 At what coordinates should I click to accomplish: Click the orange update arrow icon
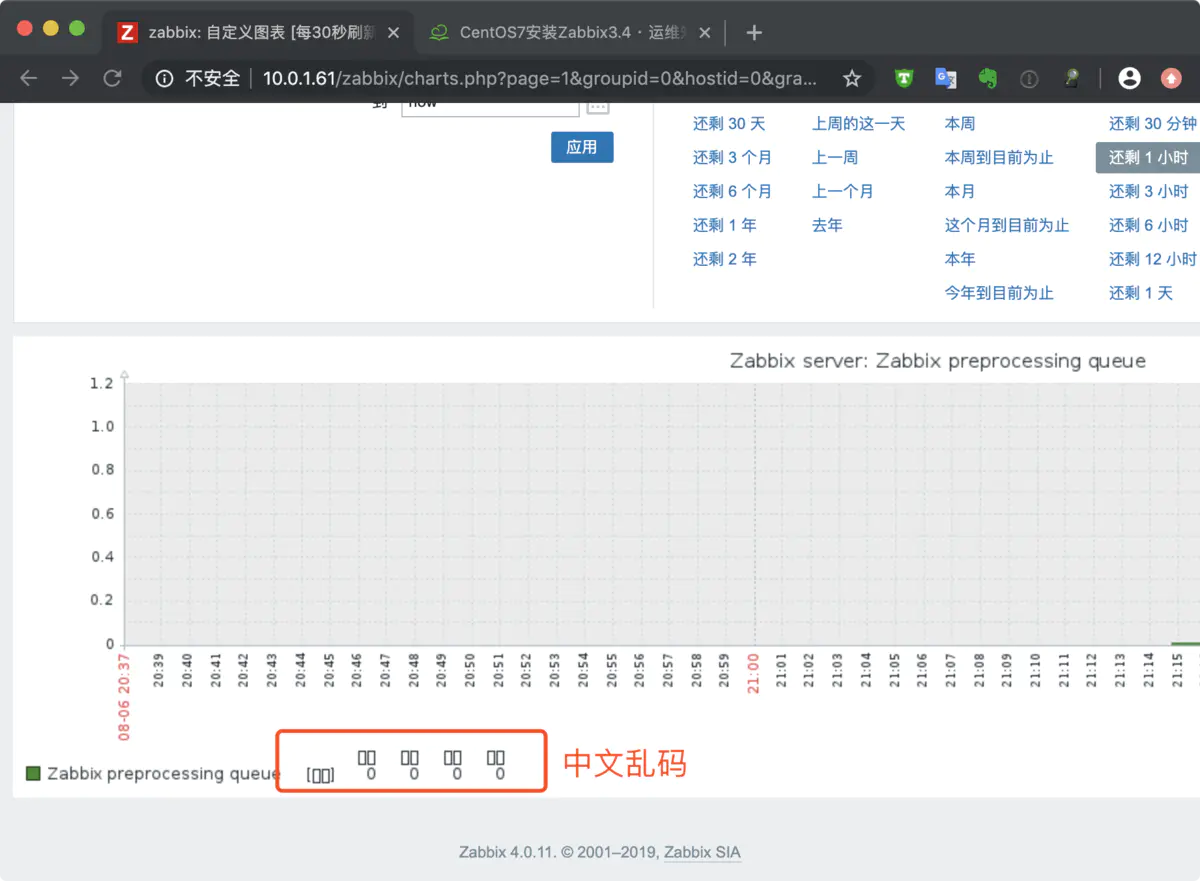click(x=1171, y=78)
